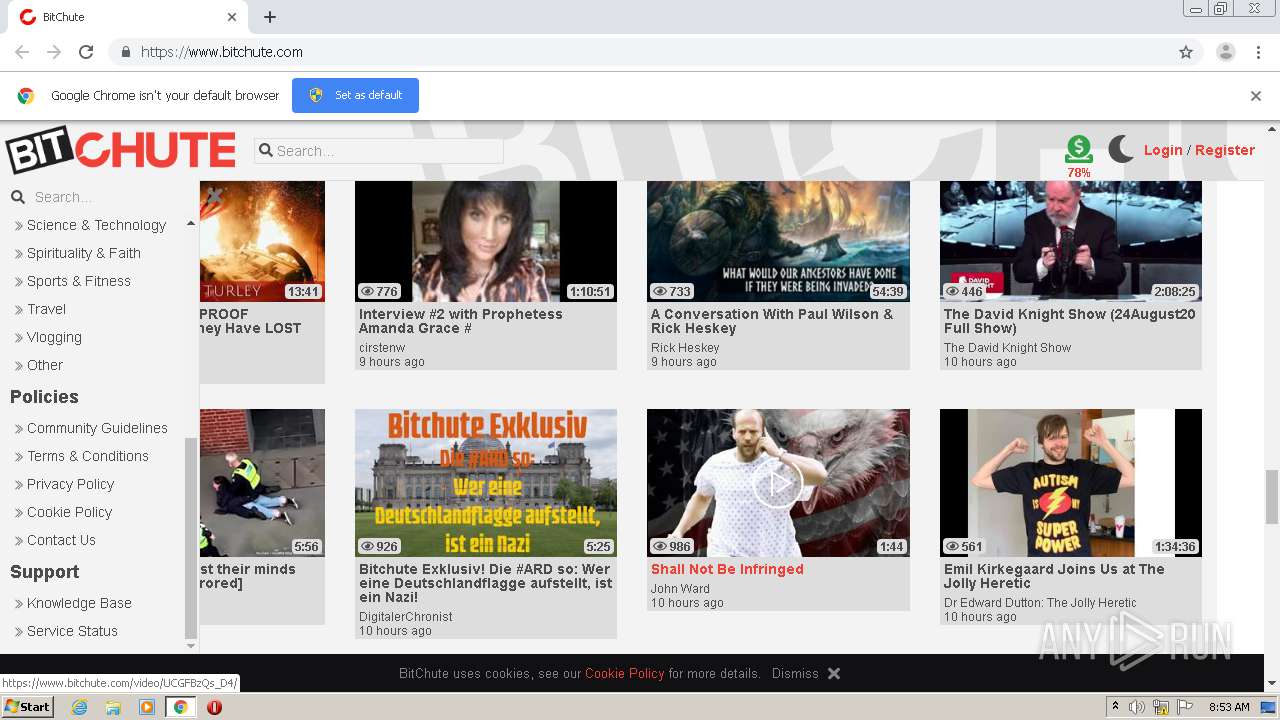Visit John Ward channel link

(x=680, y=589)
